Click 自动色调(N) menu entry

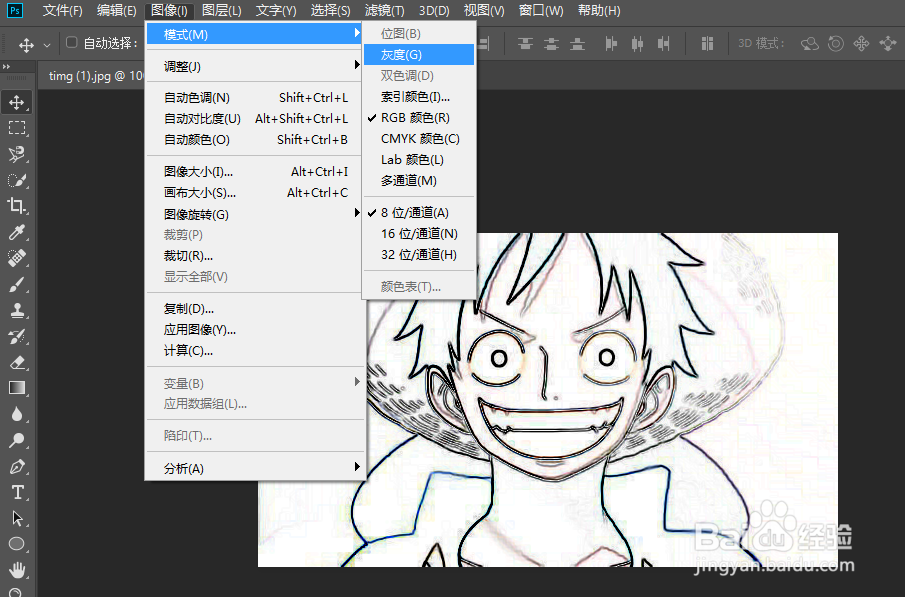255,98
